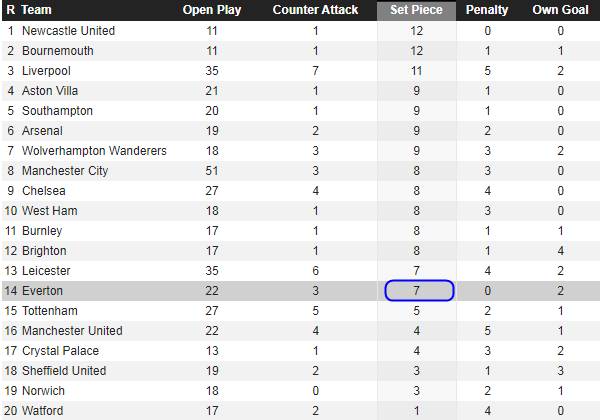This screenshot has width=600, height=420.
Task: Click the Everton team name
Action: point(42,291)
